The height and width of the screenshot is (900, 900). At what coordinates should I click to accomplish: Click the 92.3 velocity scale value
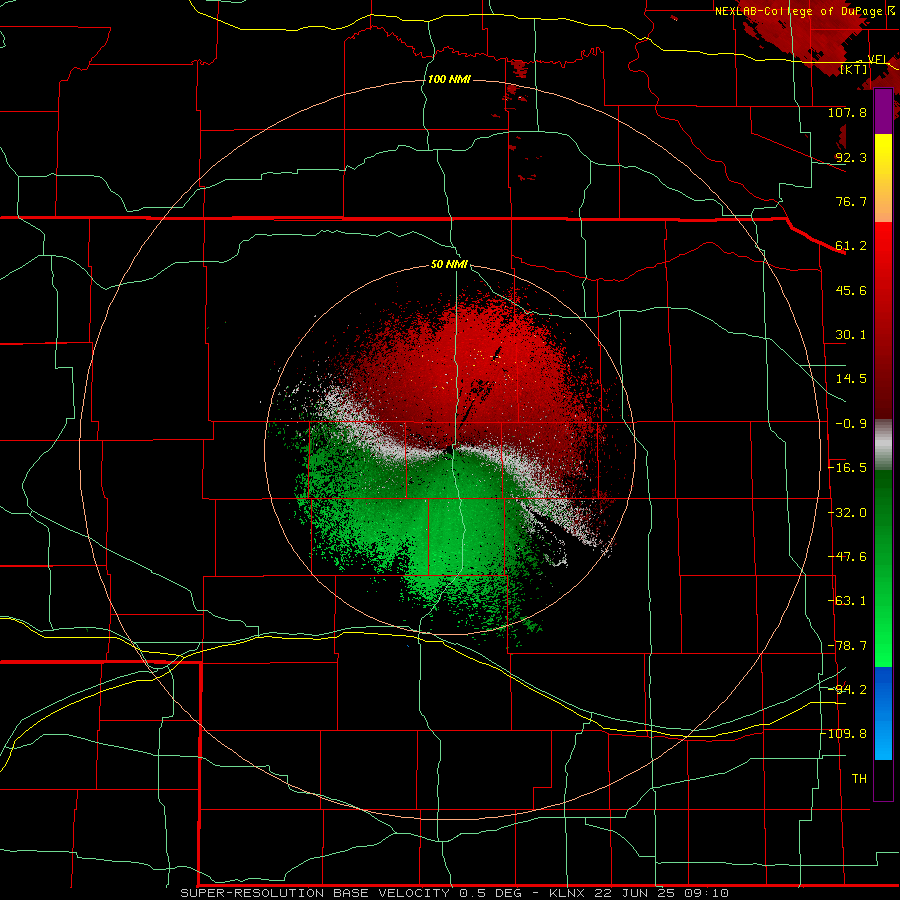[851, 157]
